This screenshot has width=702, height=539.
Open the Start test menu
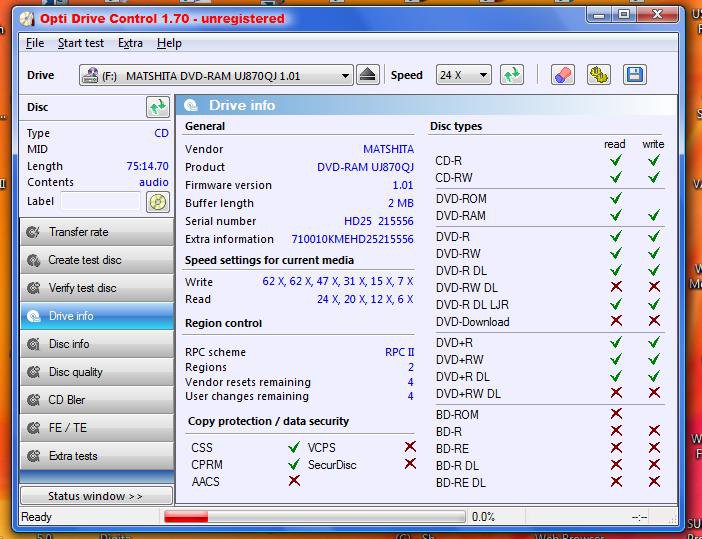pyautogui.click(x=81, y=43)
